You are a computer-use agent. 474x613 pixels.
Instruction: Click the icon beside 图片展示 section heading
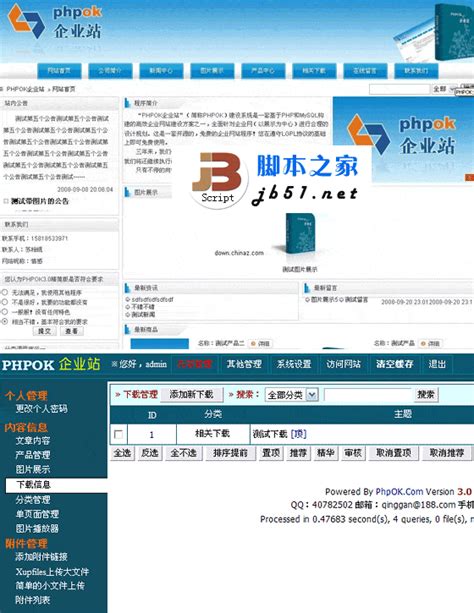pos(127,192)
